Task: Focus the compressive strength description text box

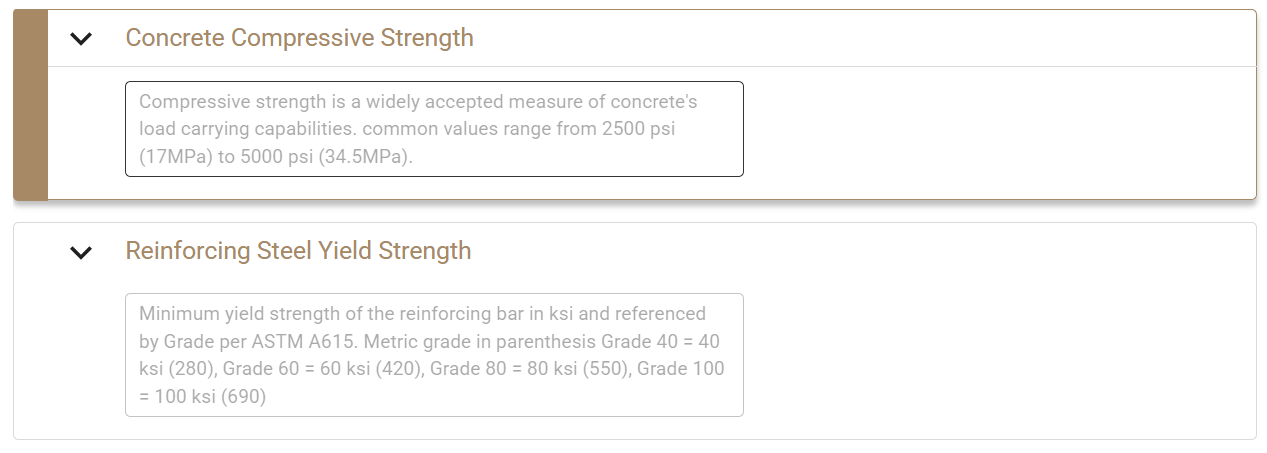Action: 434,129
